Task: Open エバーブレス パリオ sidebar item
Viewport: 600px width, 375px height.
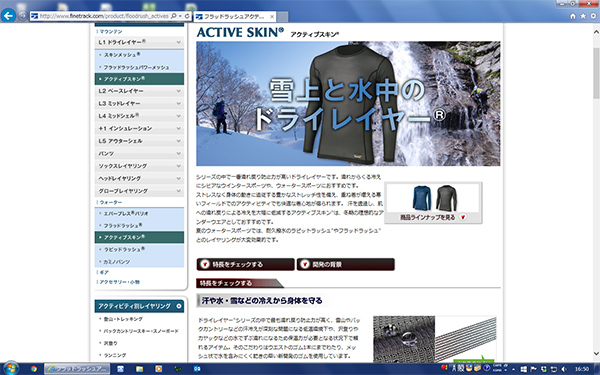Action: (126, 214)
